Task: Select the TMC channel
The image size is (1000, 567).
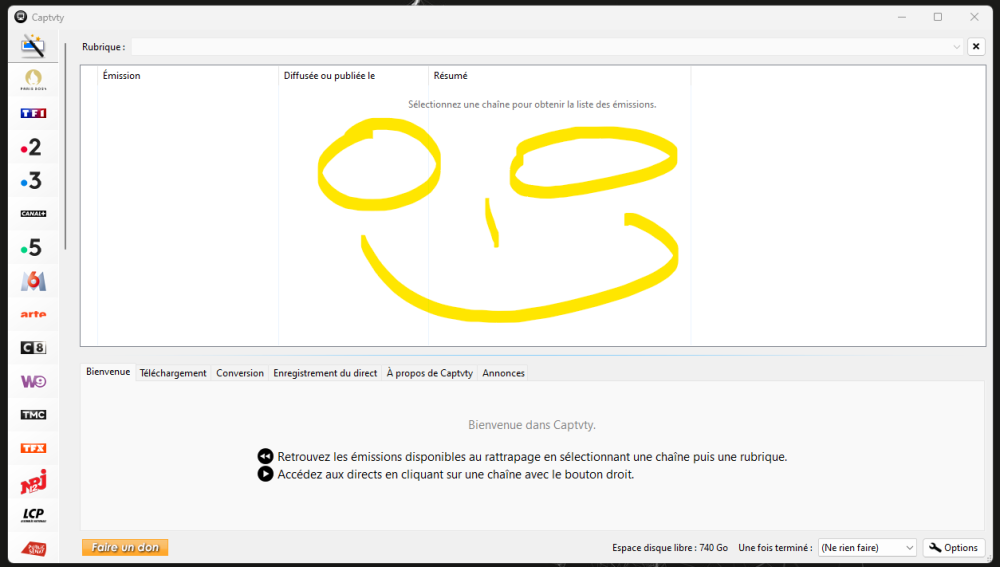Action: [x=33, y=415]
